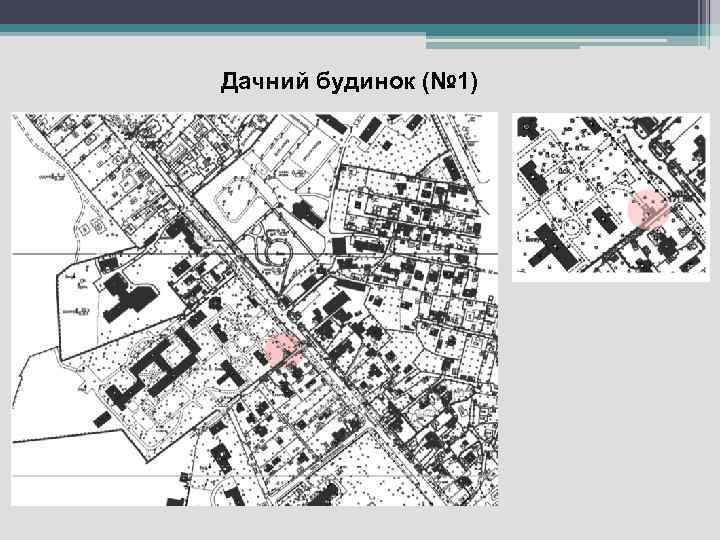Click the pink highlight circle on inset map
This screenshot has width=720, height=540.
(x=649, y=209)
